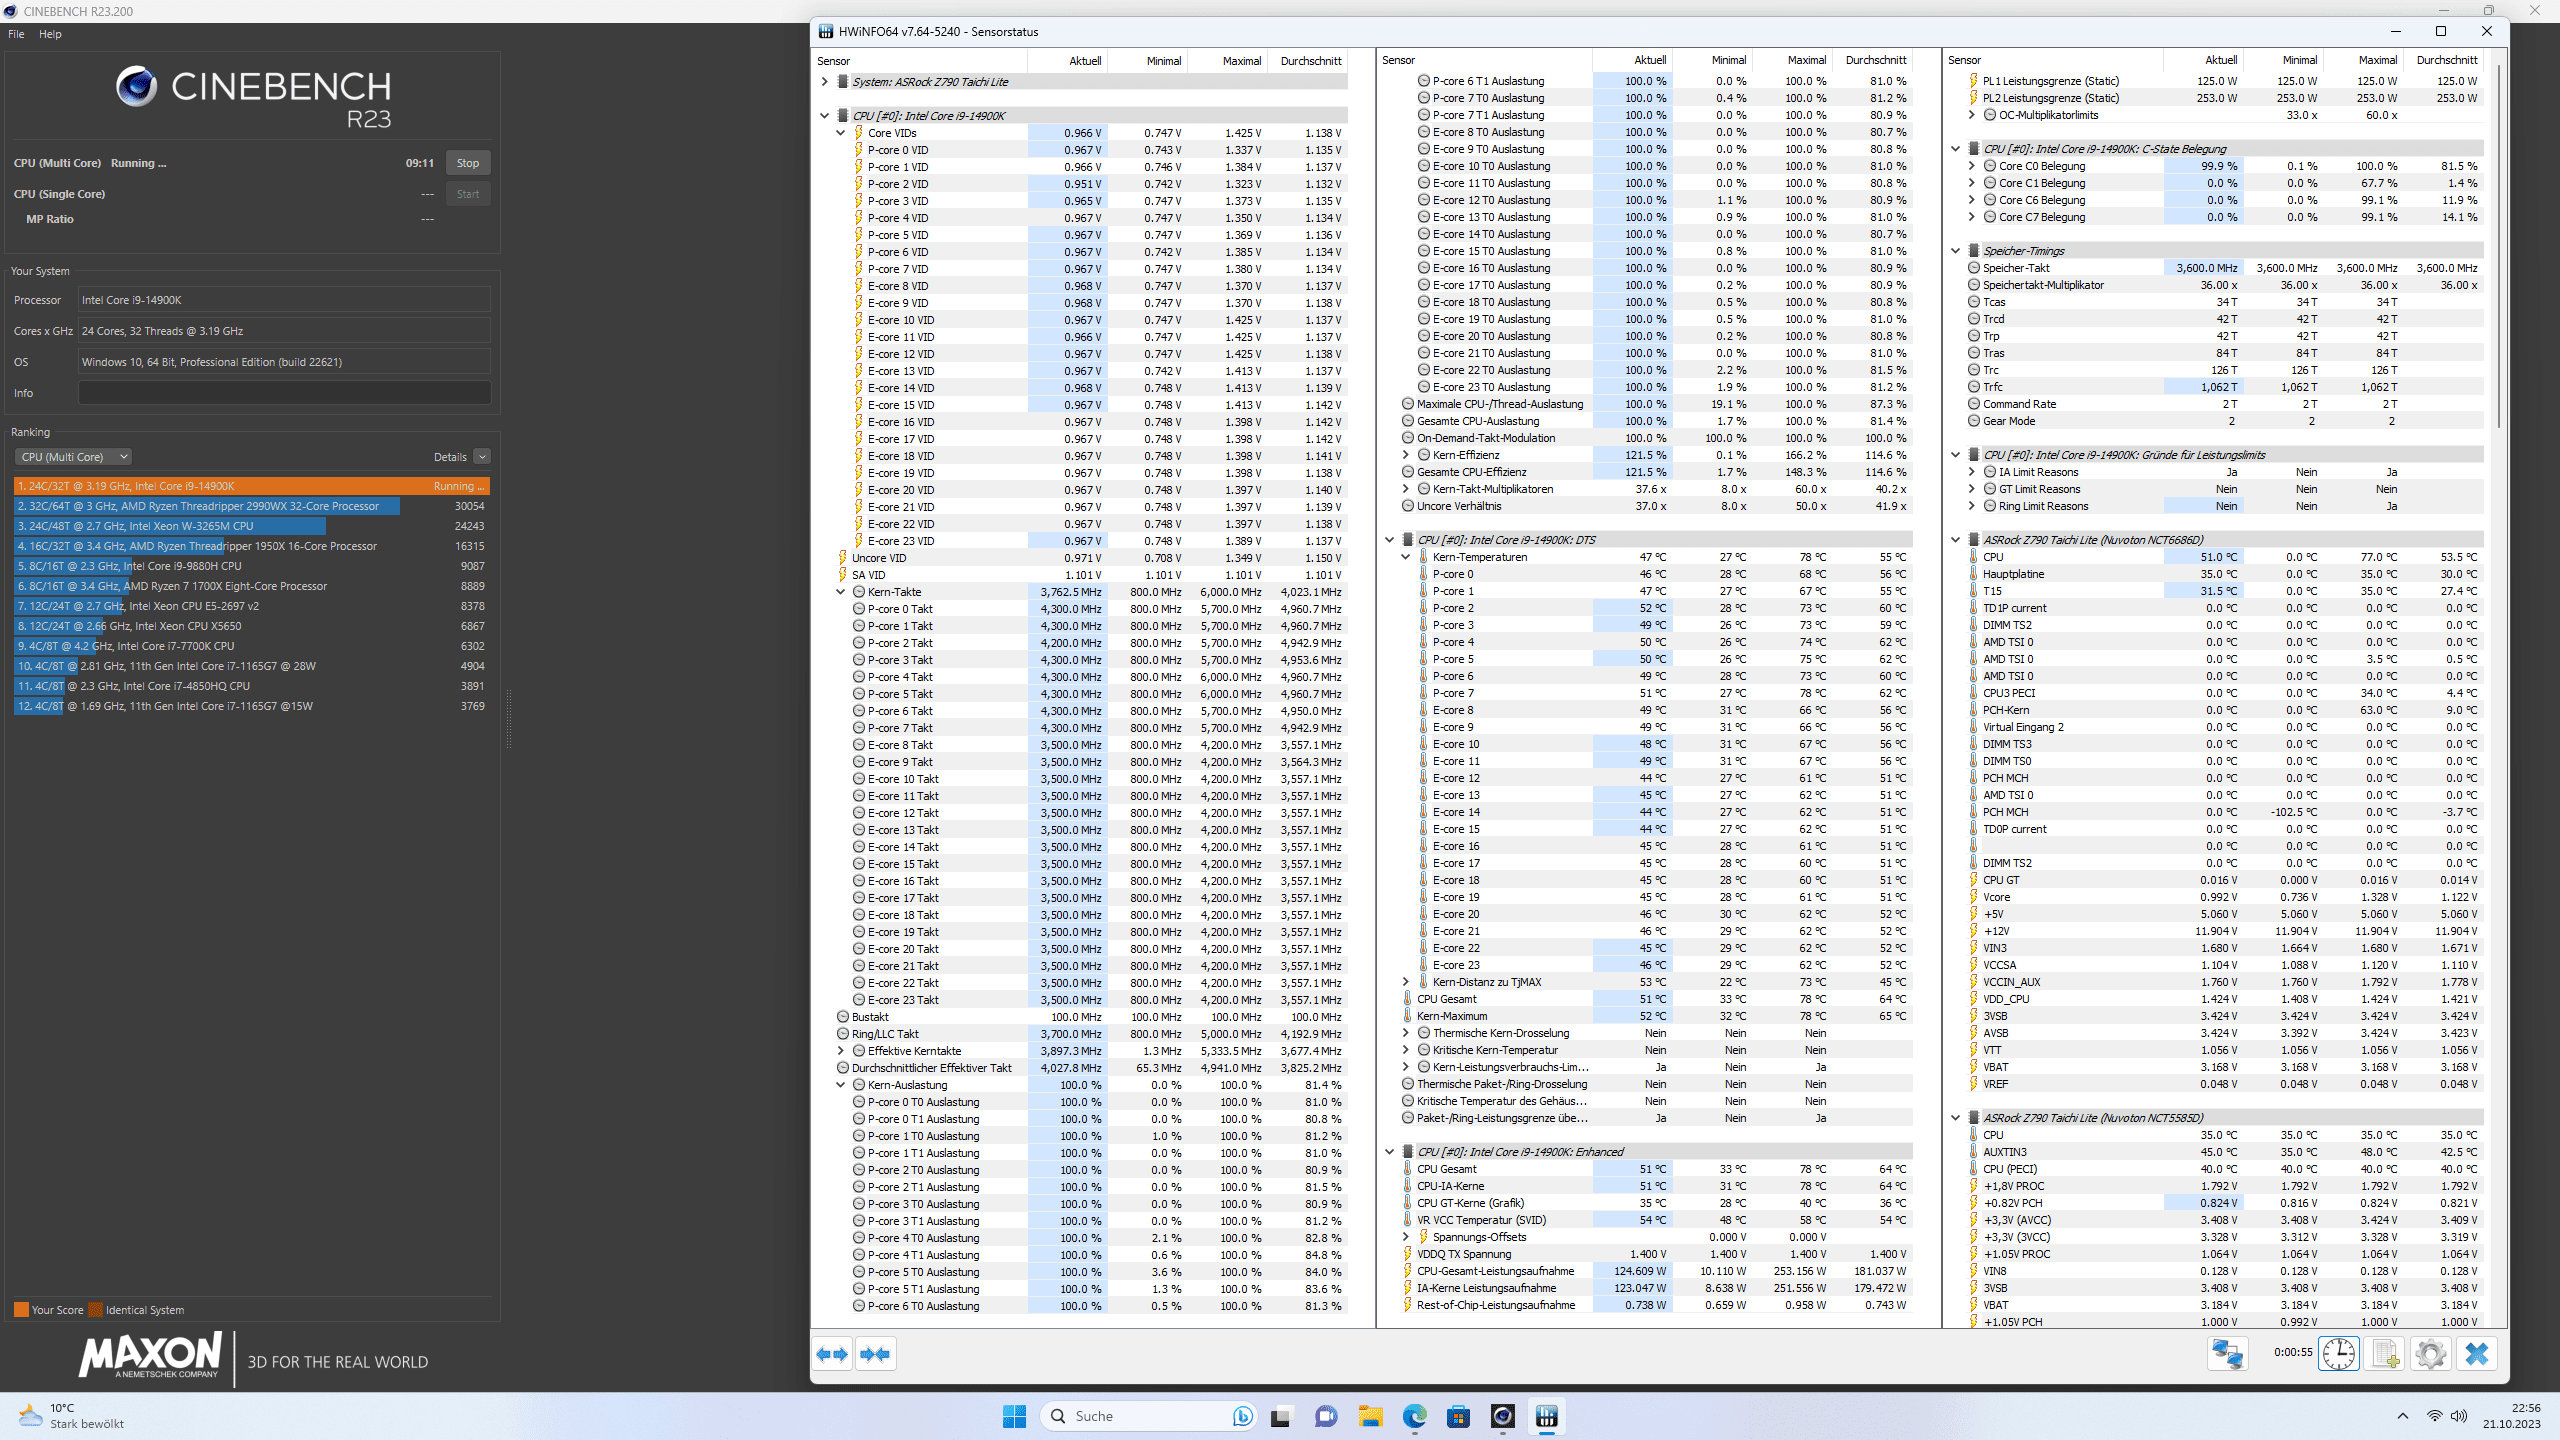The image size is (2560, 1440).
Task: Open File Explorer from the taskbar
Action: (1370, 1416)
